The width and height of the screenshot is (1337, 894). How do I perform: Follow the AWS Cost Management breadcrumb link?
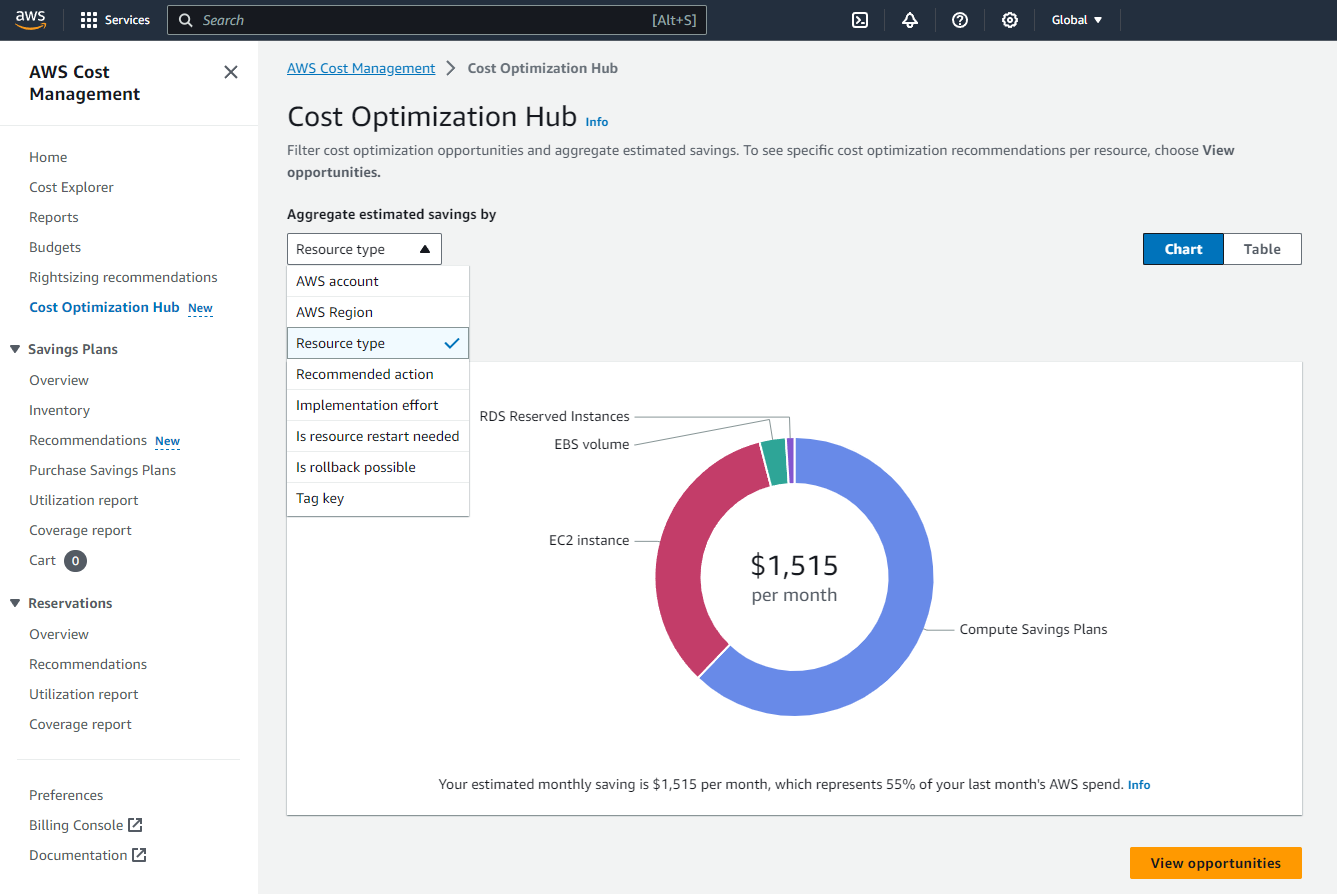361,67
